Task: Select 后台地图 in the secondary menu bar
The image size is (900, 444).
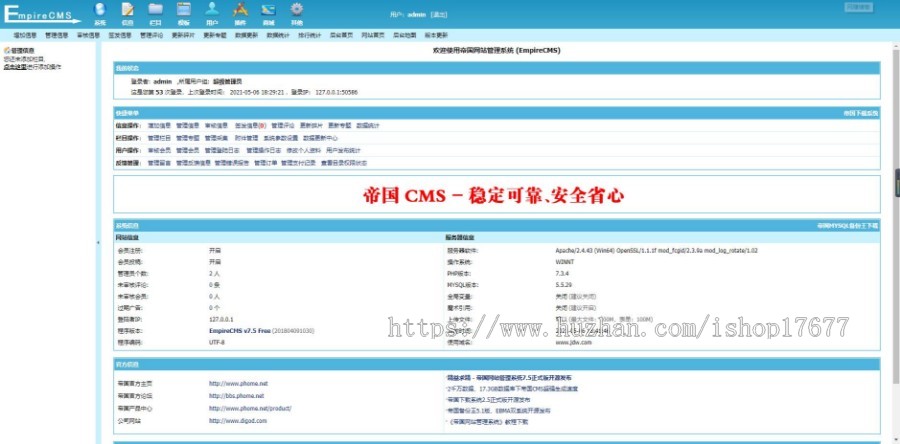Action: pos(404,36)
